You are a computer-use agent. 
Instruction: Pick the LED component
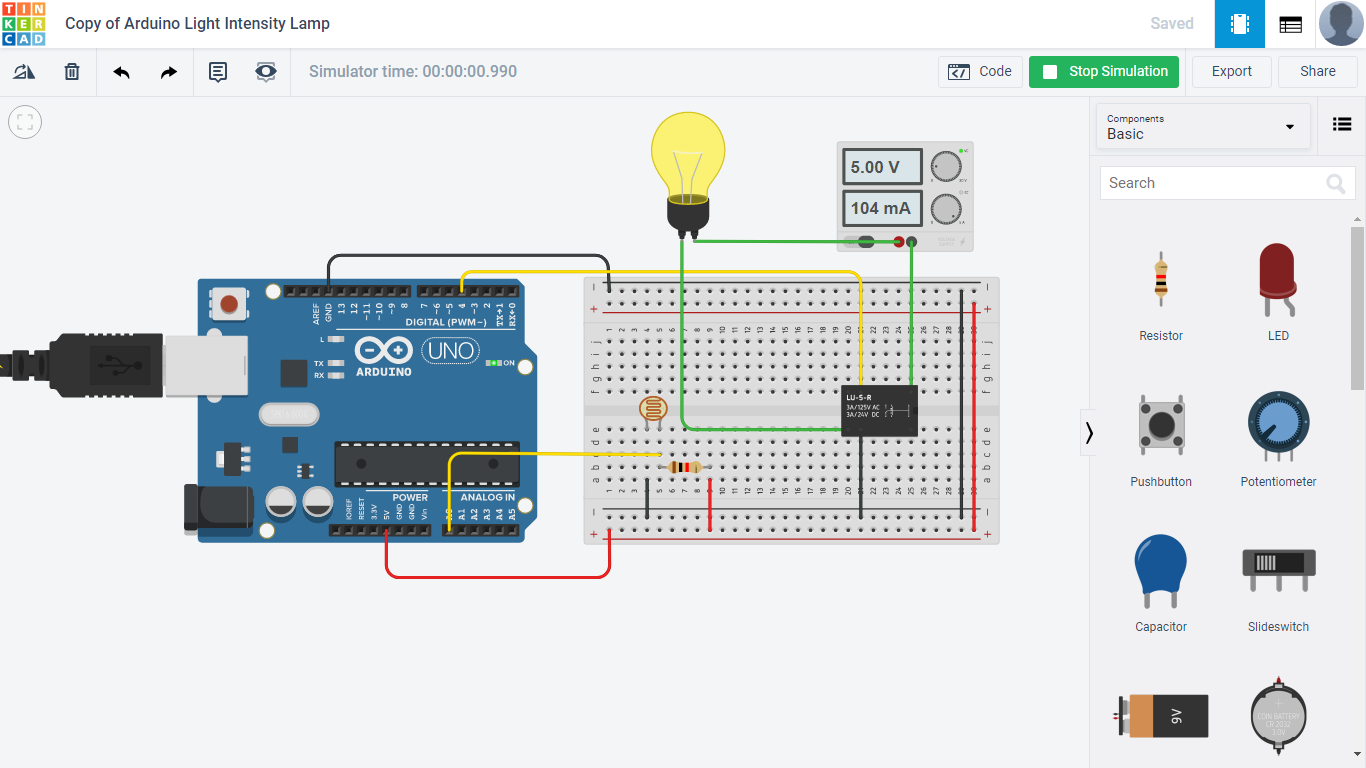click(1278, 292)
